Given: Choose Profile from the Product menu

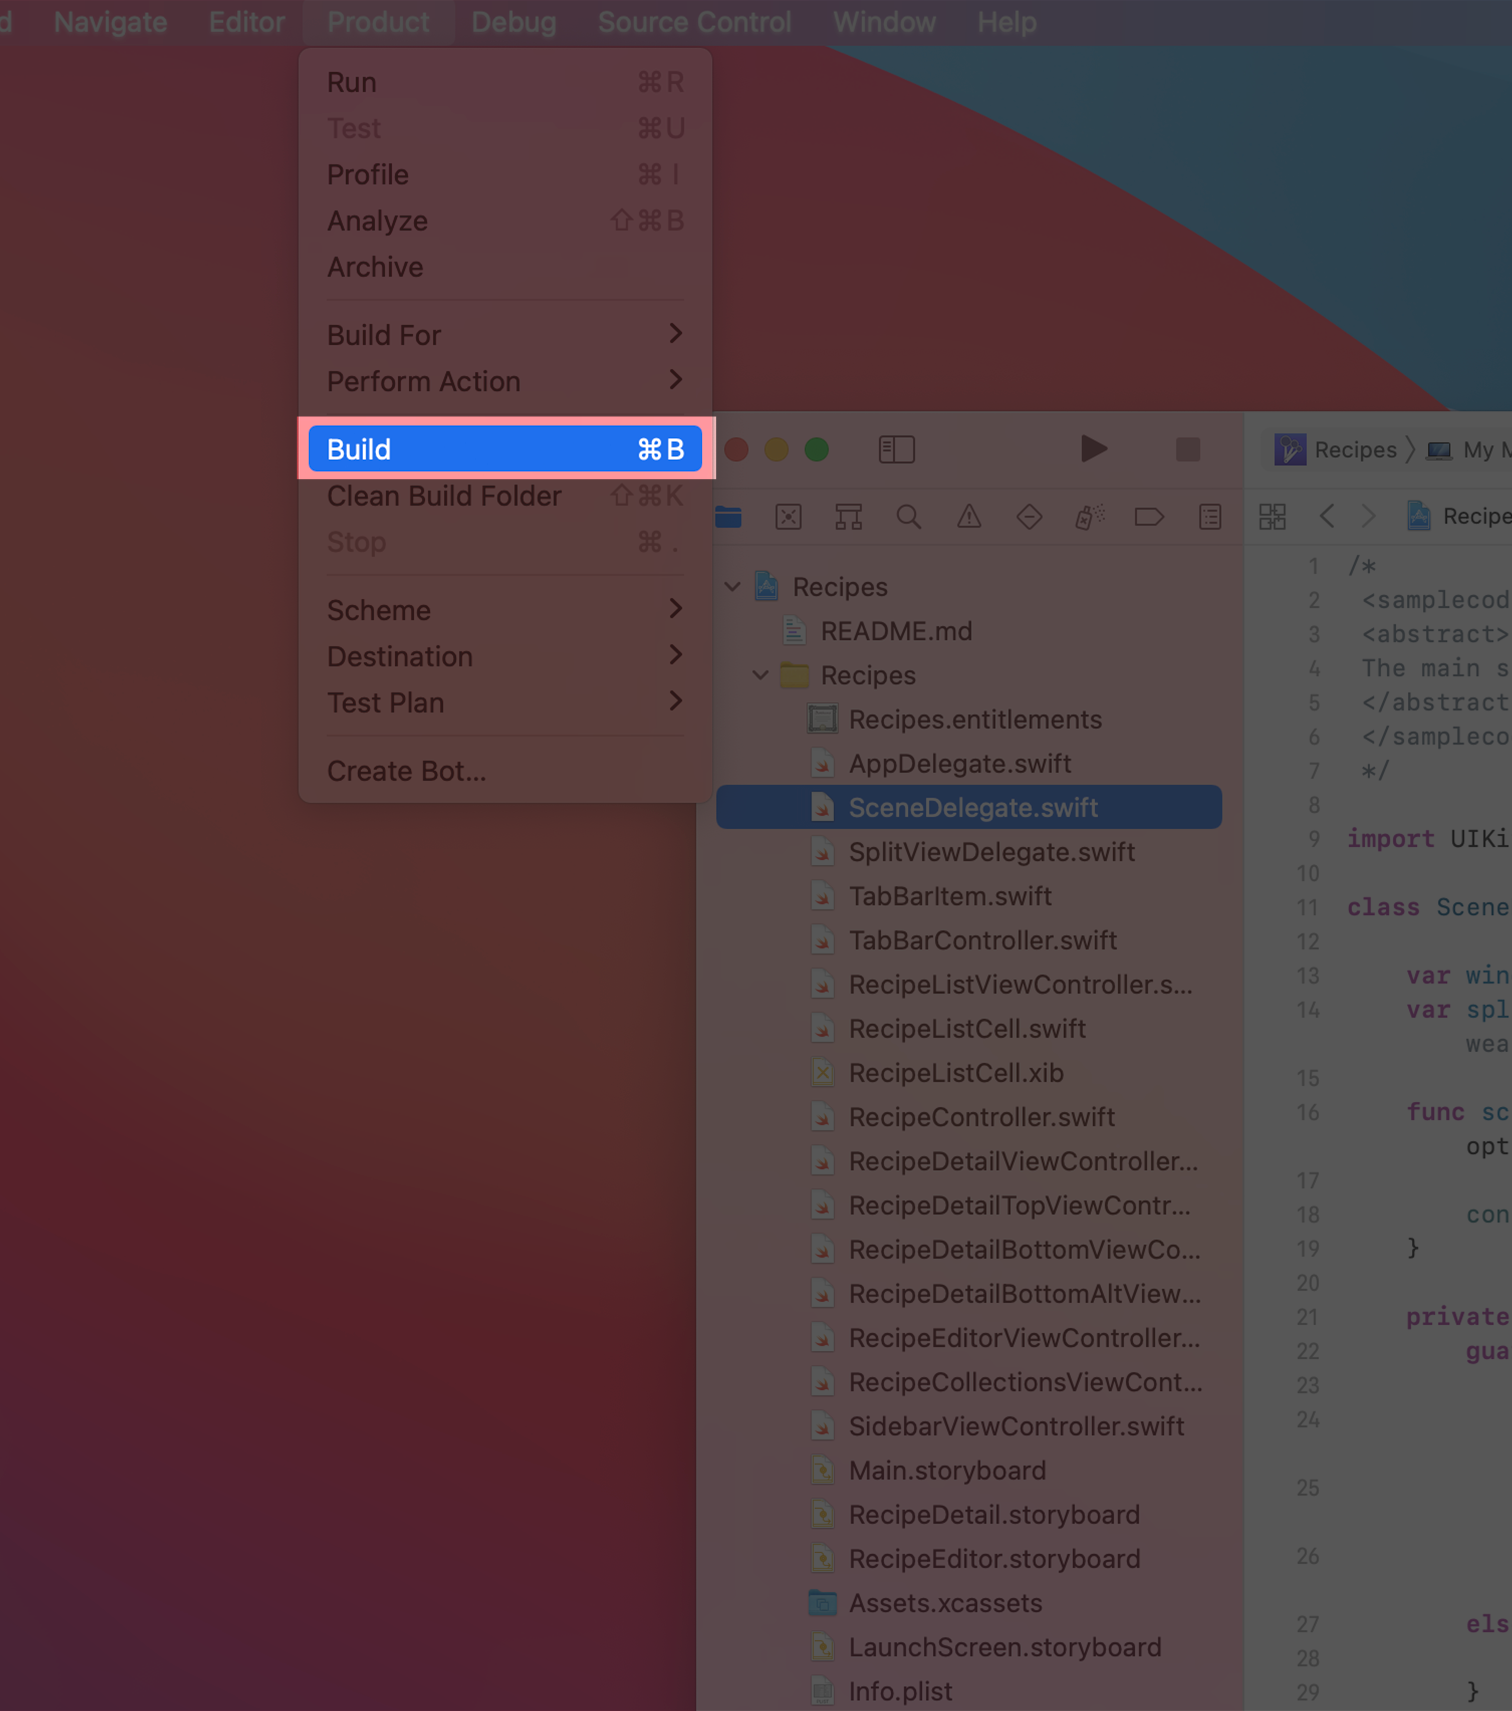Looking at the screenshot, I should [505, 174].
